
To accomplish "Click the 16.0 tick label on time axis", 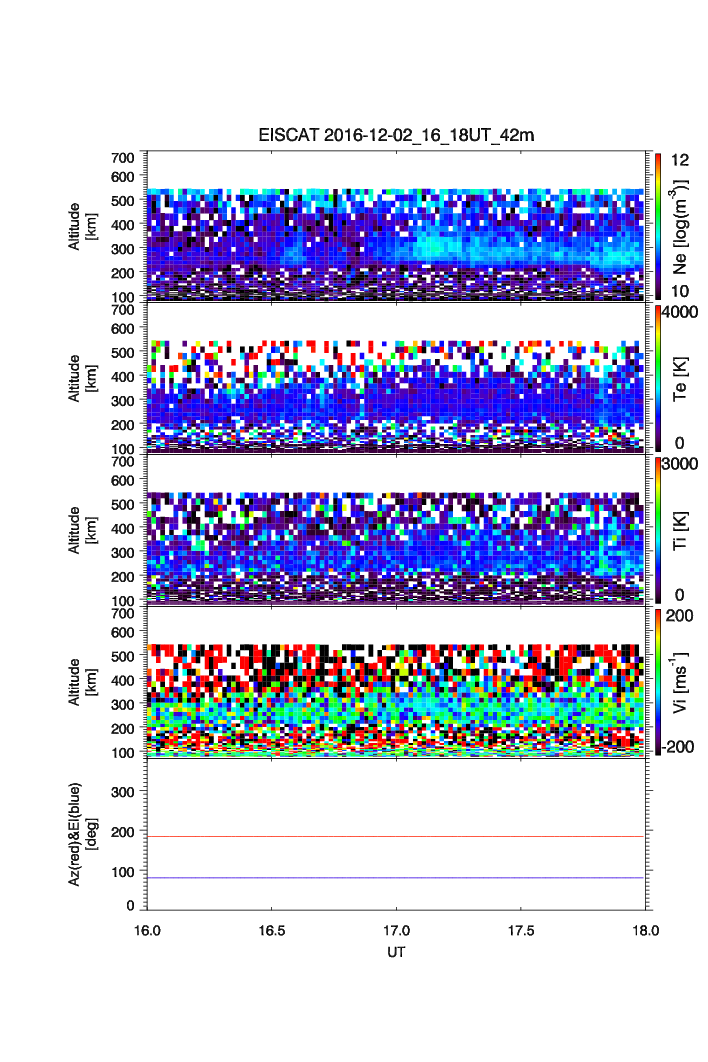I will pyautogui.click(x=148, y=930).
